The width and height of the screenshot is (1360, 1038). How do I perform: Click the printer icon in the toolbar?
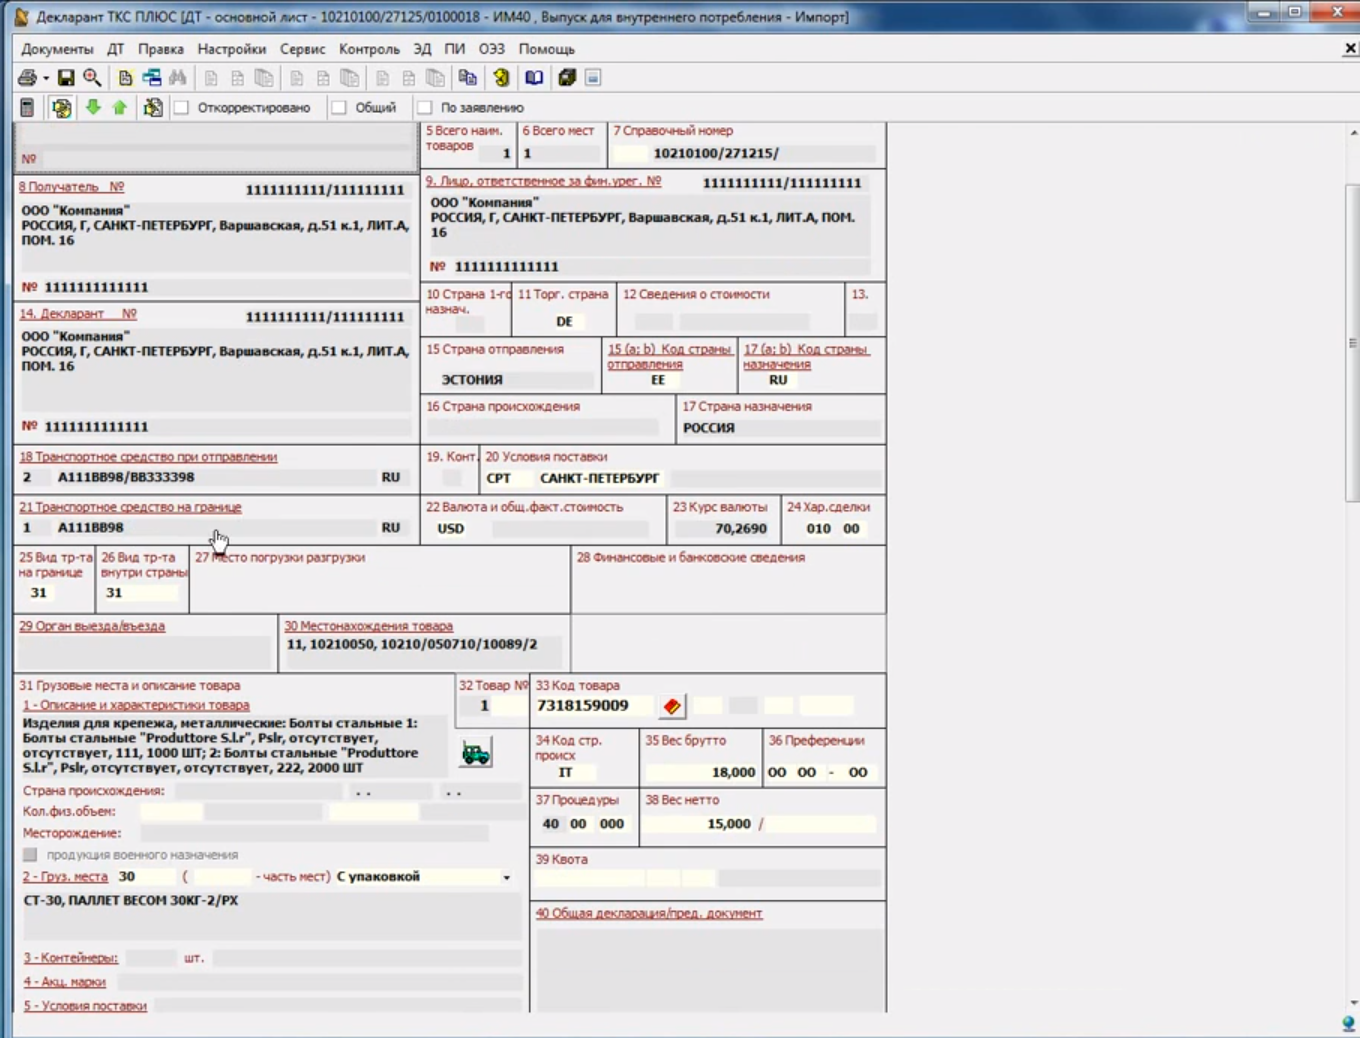coord(26,78)
